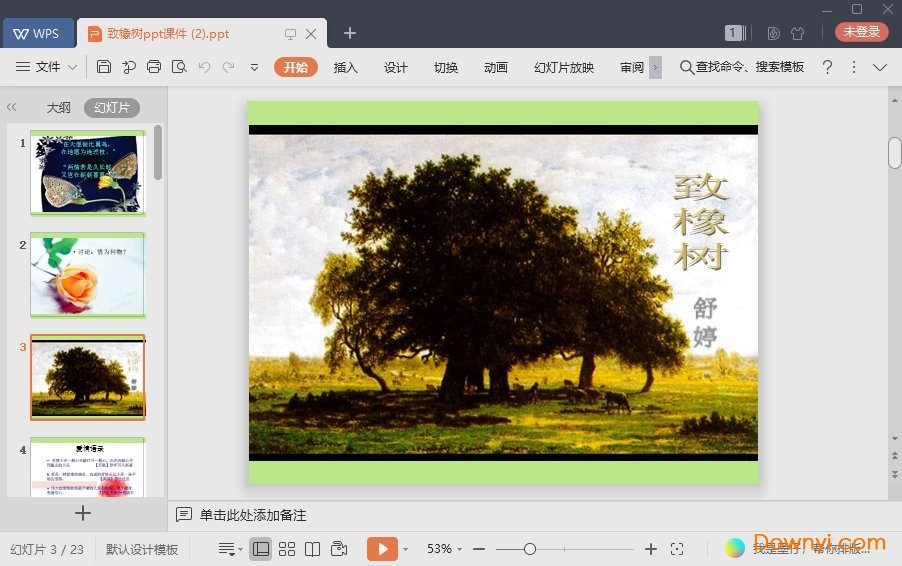Collapse the ribbon with chevron arrow
This screenshot has height=566, width=902.
pyautogui.click(x=880, y=67)
